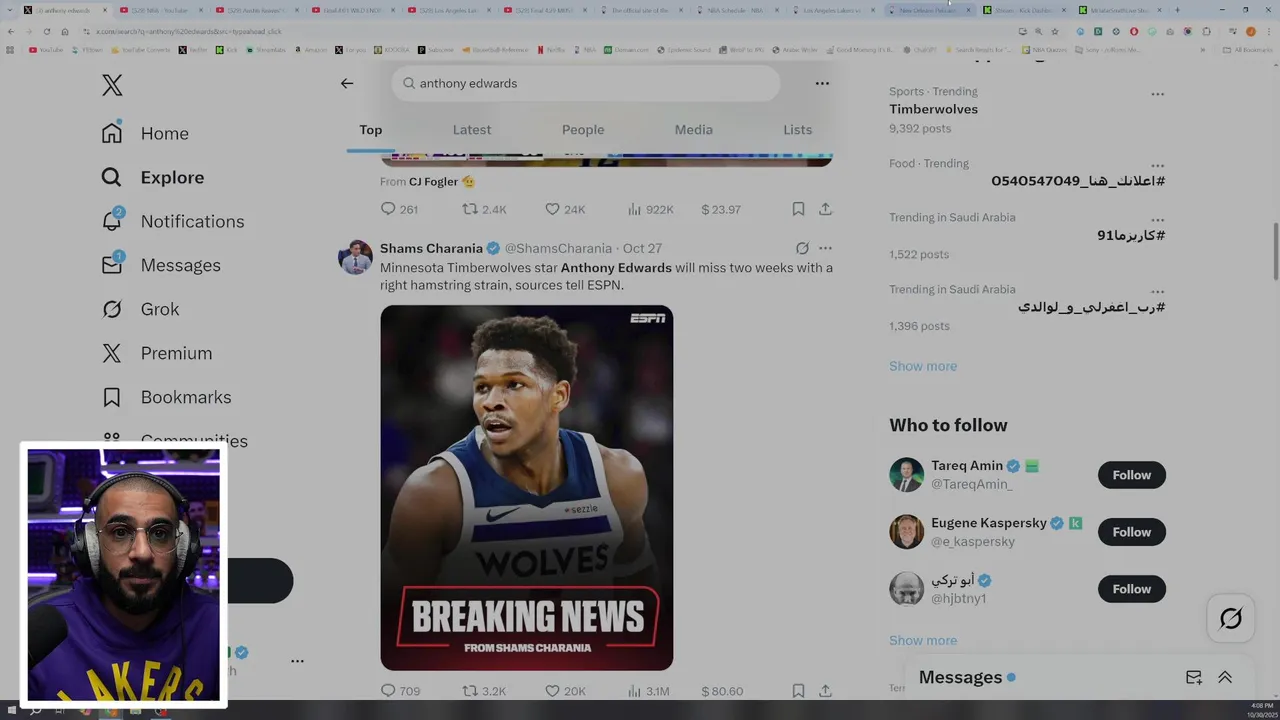Open the browser extensions puzzle icon

pyautogui.click(x=1206, y=31)
